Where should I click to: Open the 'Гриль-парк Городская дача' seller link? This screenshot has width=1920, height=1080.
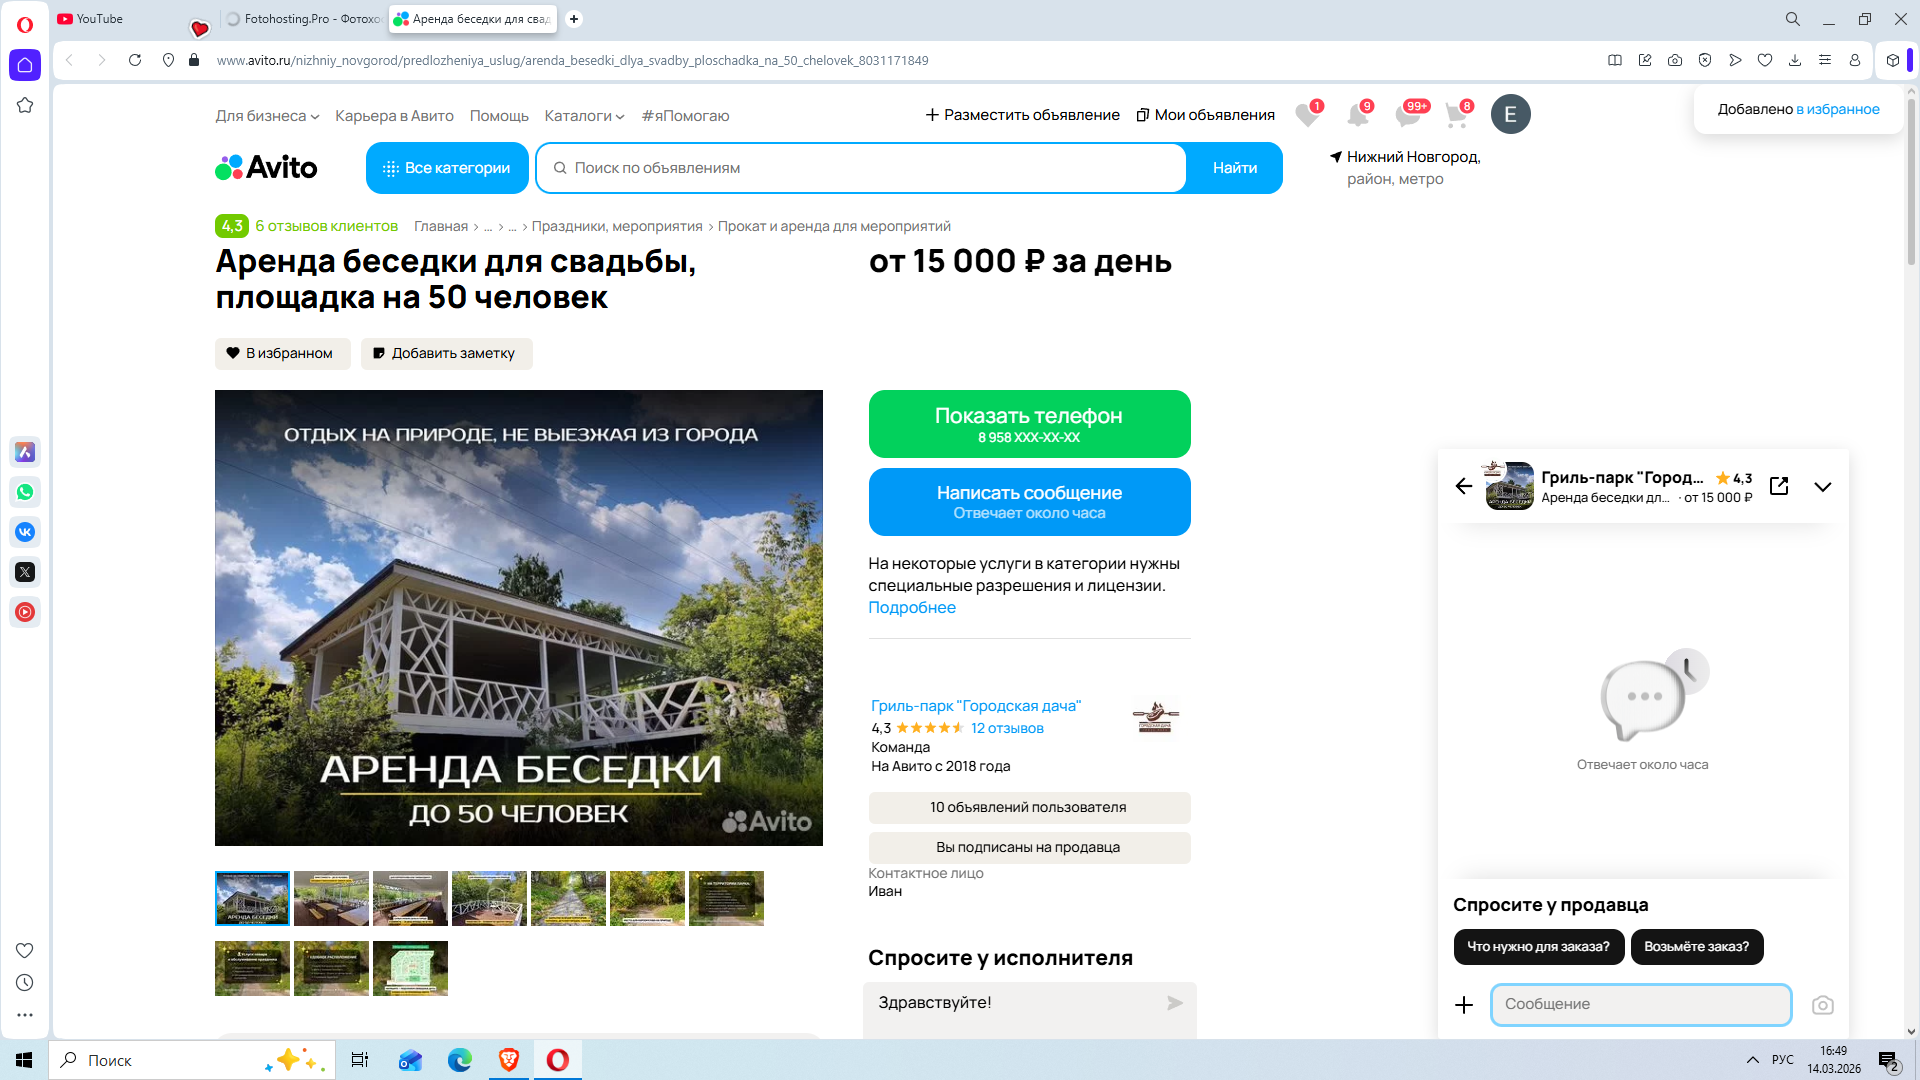[x=975, y=706]
